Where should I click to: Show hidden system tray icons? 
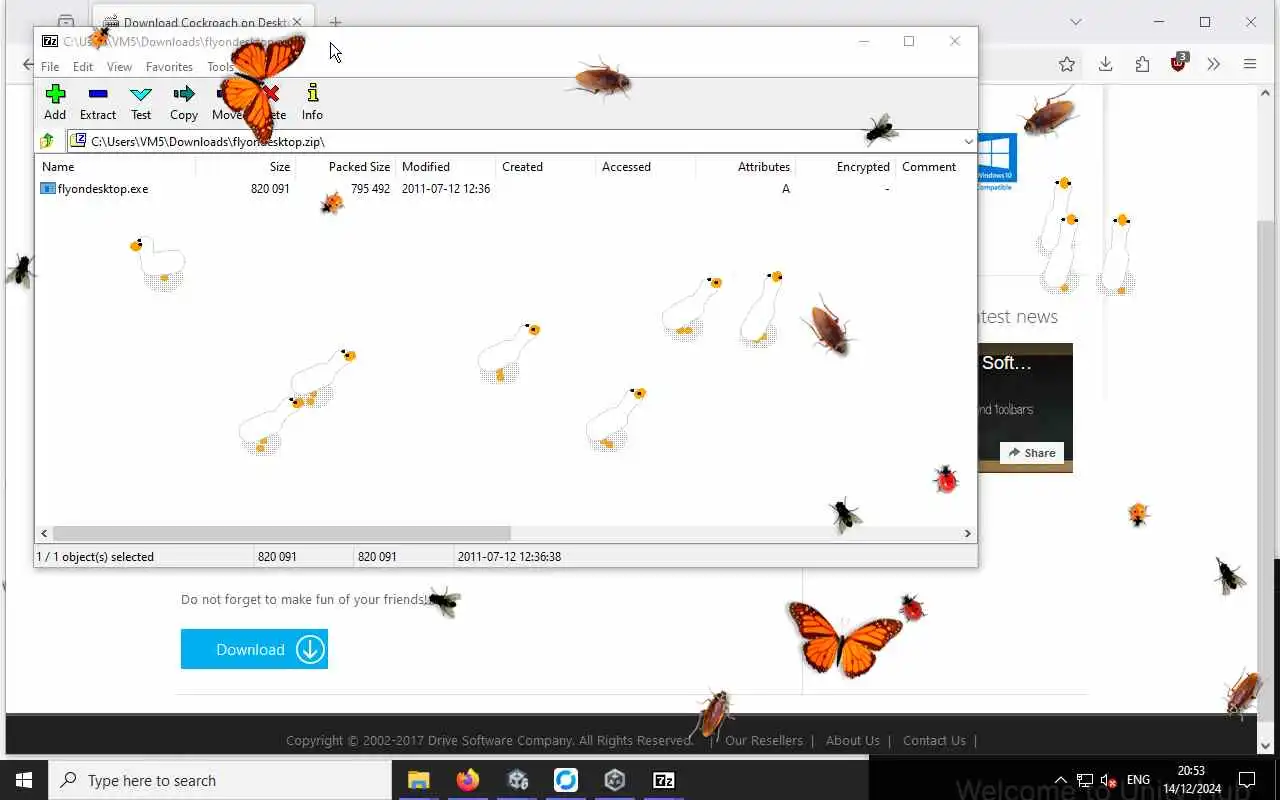(1061, 780)
